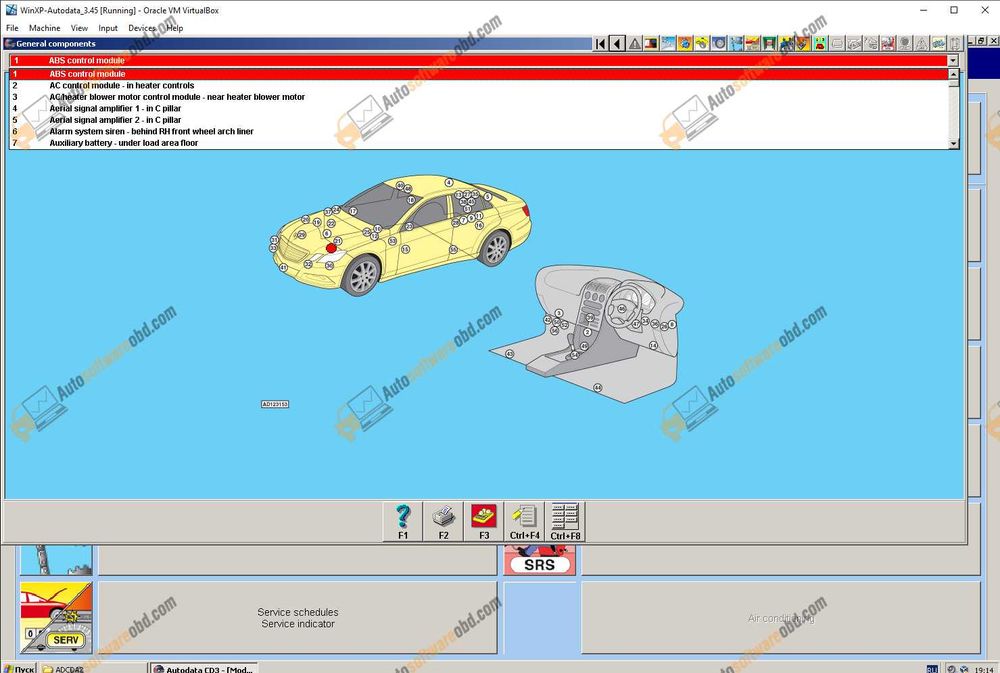Click the red ABS marker on the car
1000x673 pixels.
pyautogui.click(x=331, y=248)
